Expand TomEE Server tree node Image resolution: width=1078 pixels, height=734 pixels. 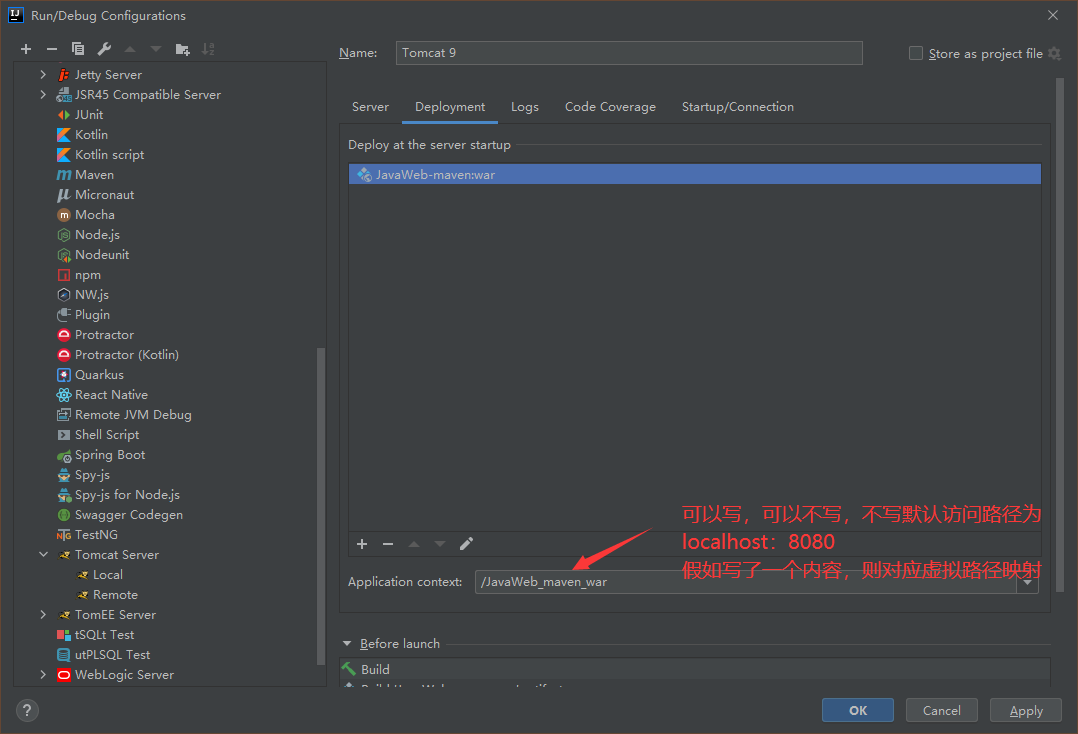pos(43,614)
